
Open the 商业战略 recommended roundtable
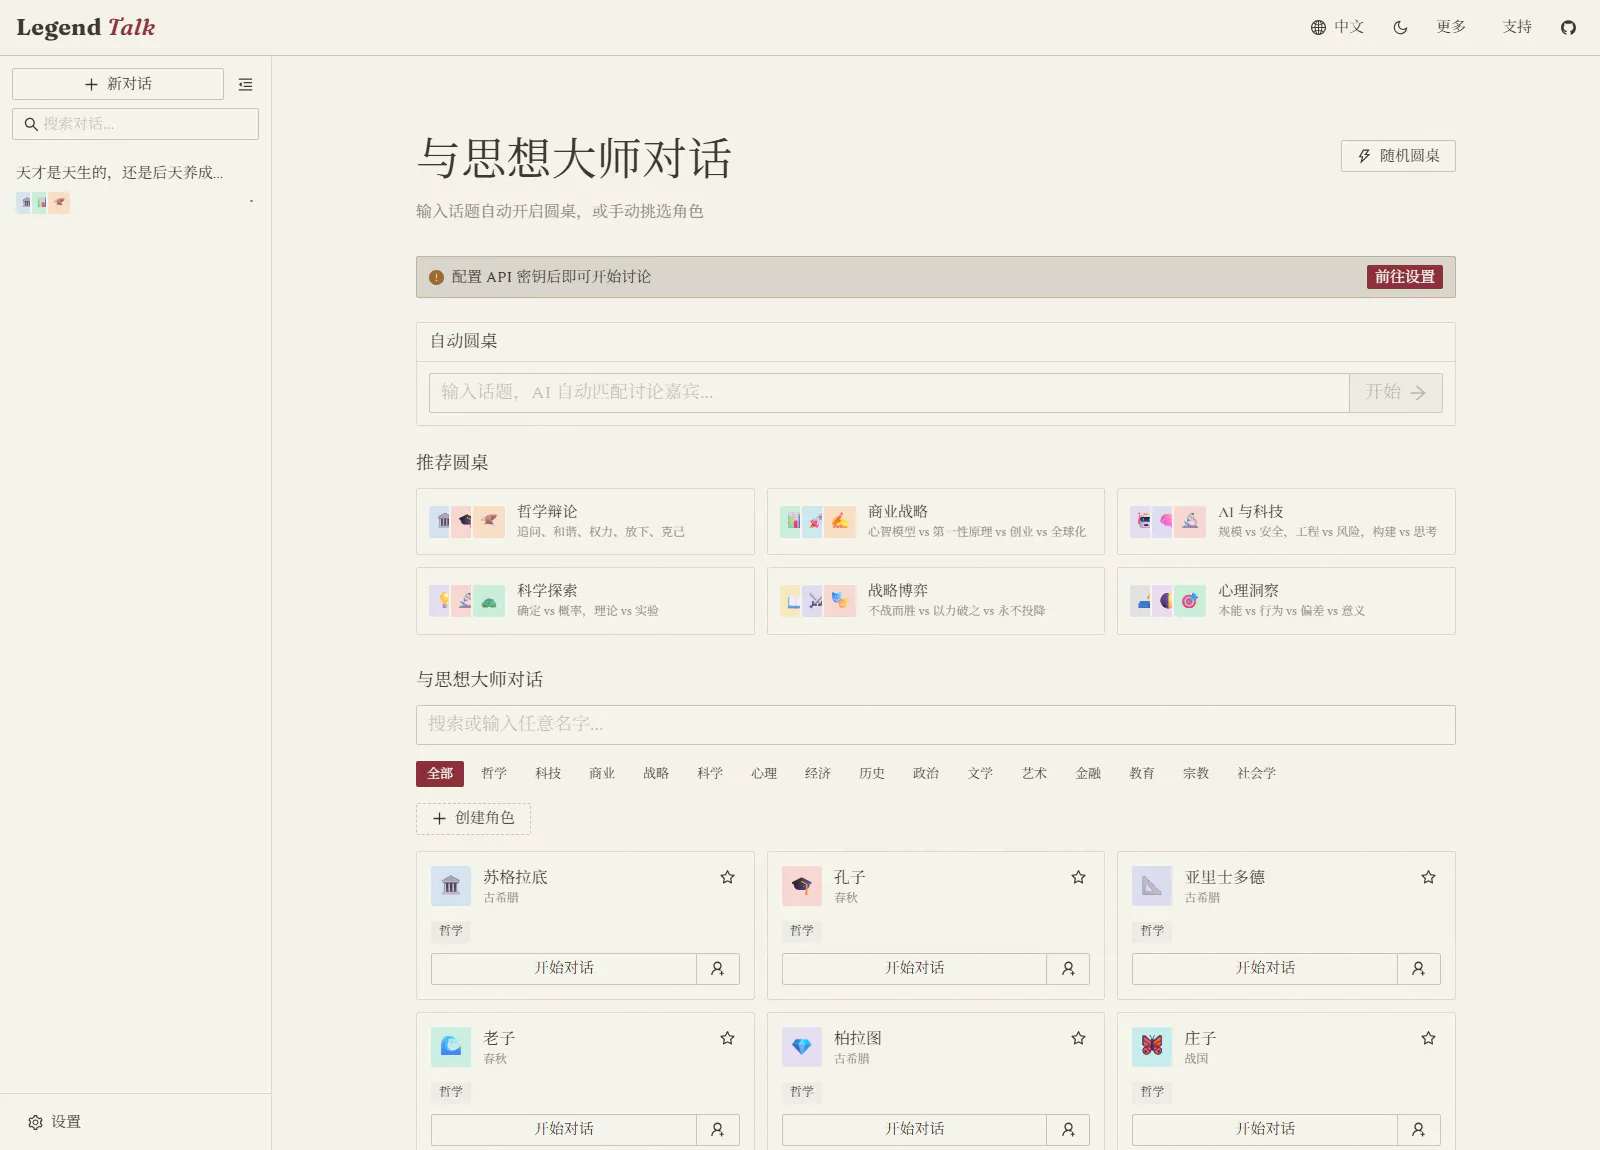point(936,522)
